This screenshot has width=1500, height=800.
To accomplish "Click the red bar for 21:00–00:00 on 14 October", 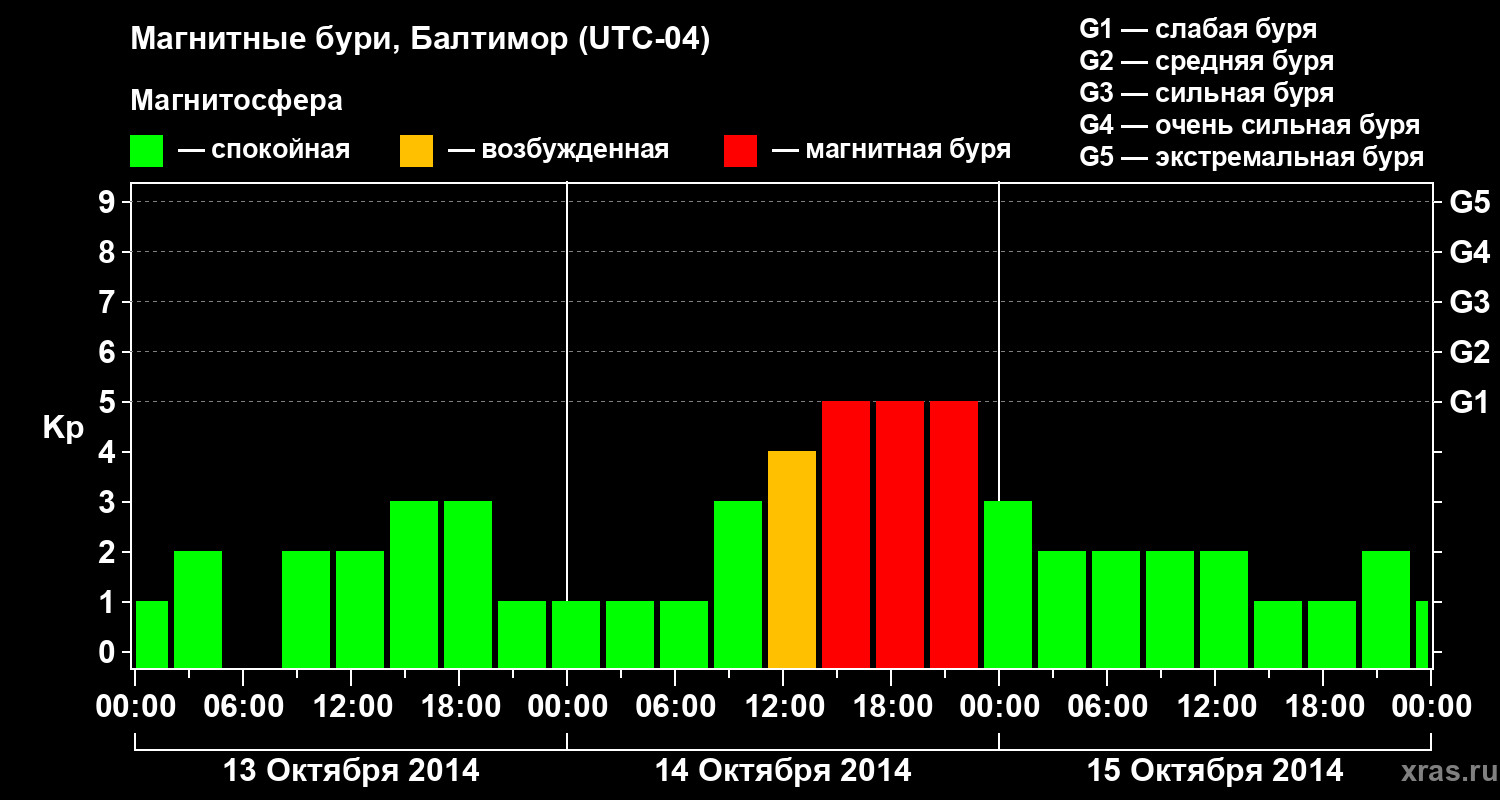I will (x=954, y=534).
